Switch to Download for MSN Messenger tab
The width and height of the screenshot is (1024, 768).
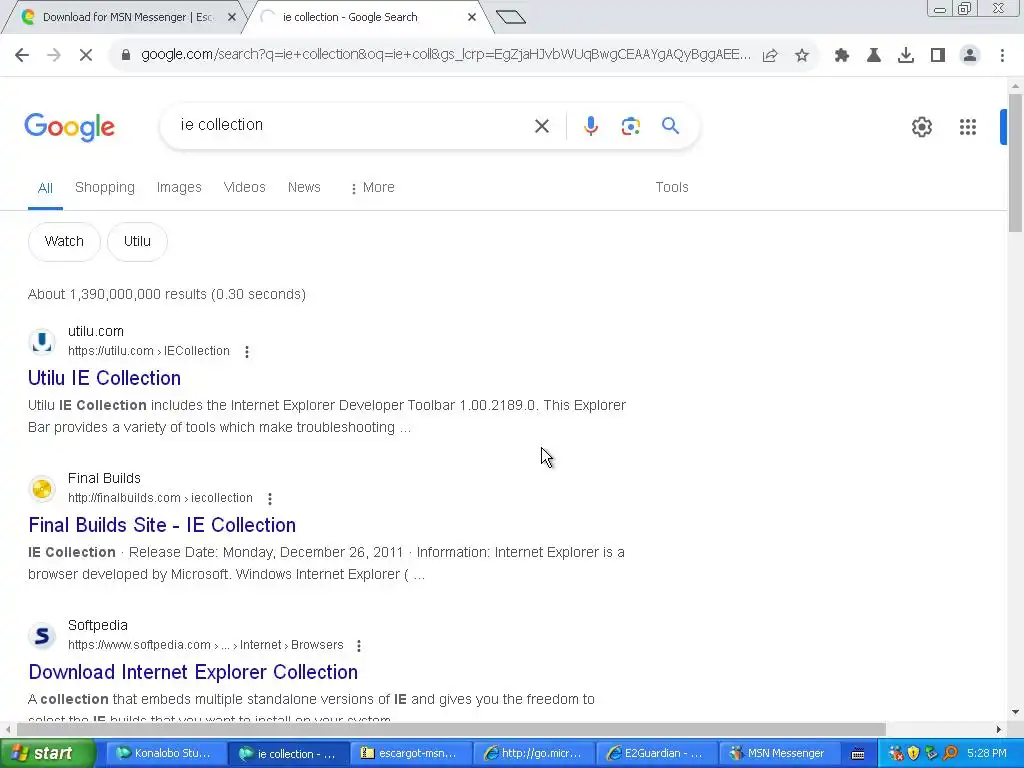click(x=124, y=17)
